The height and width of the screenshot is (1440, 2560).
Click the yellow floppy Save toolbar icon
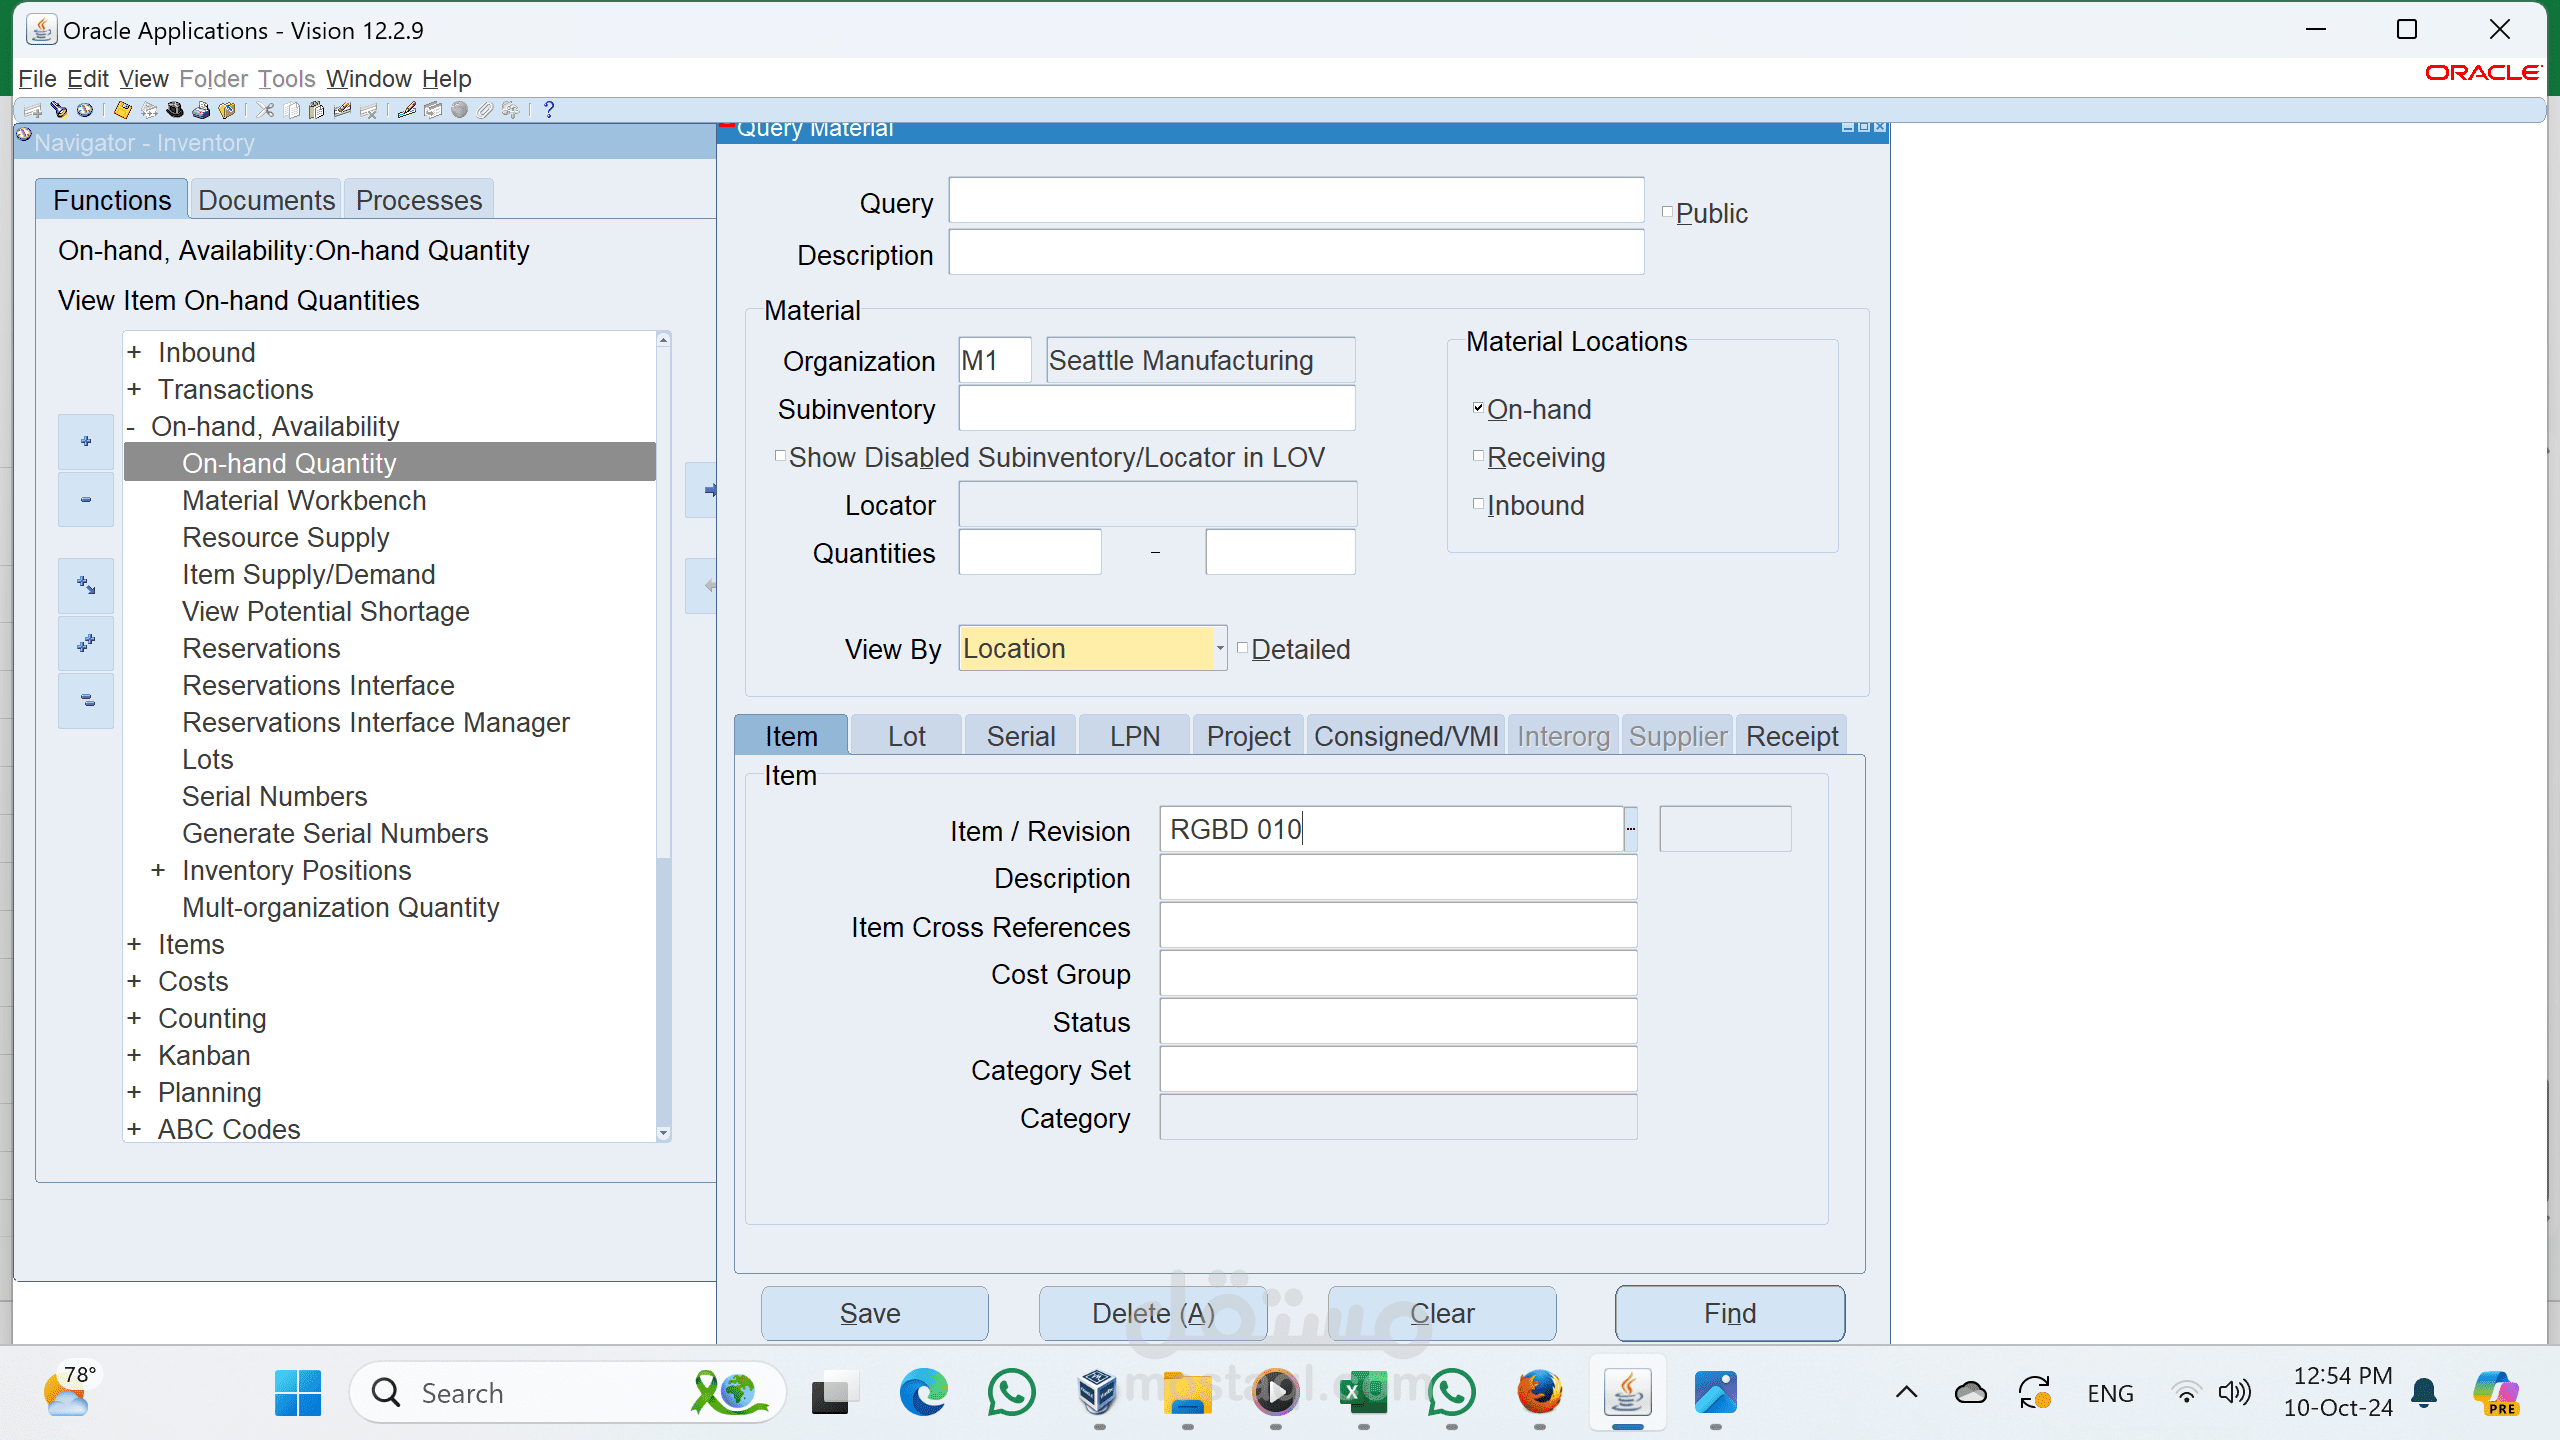123,110
